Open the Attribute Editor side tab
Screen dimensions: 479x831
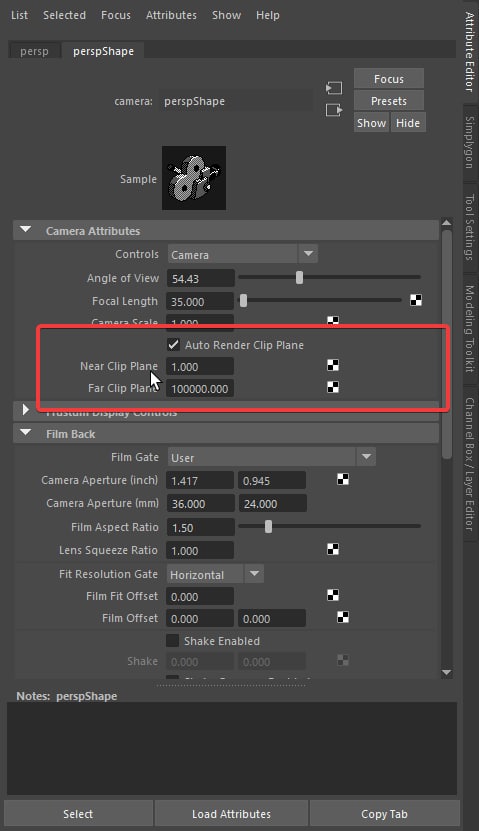469,51
